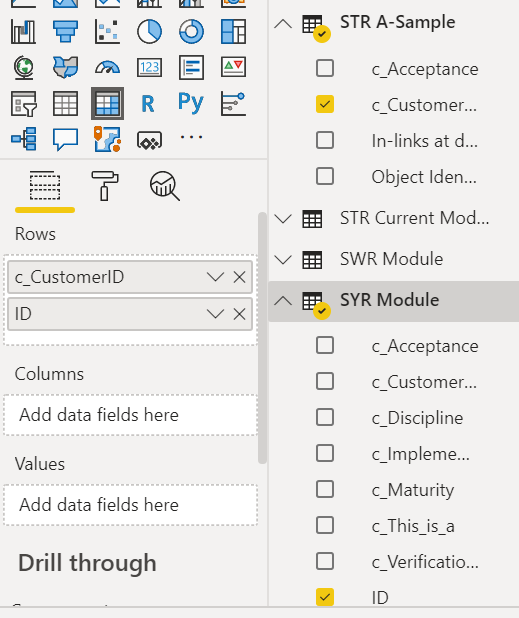The height and width of the screenshot is (618, 519).
Task: Open ID field dropdown in Rows
Action: point(215,314)
